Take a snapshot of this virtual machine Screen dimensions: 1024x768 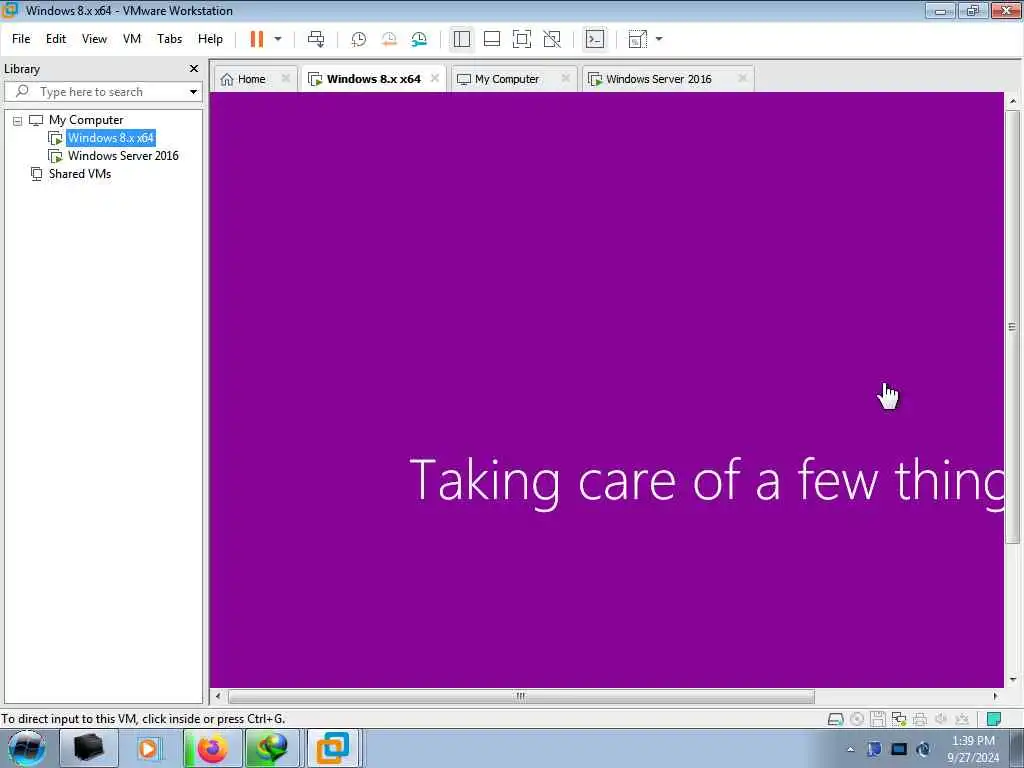click(x=359, y=39)
